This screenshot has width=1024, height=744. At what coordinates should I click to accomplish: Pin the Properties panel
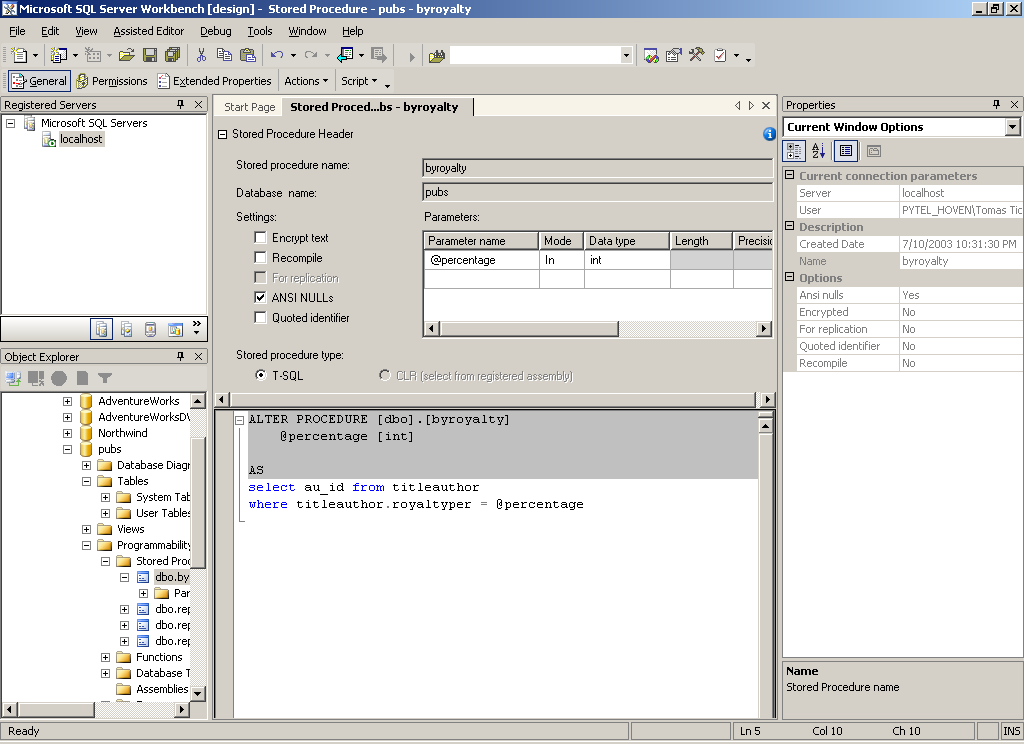tap(997, 105)
